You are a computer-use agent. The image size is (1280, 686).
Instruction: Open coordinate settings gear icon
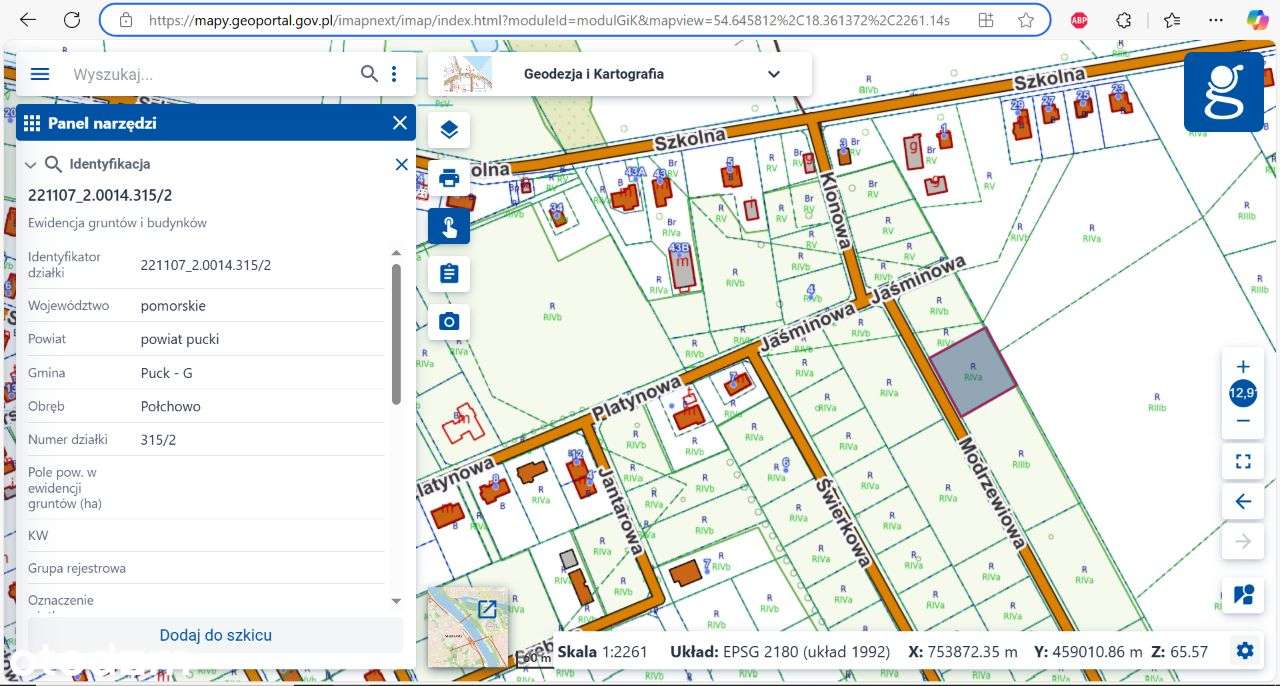(x=1245, y=651)
